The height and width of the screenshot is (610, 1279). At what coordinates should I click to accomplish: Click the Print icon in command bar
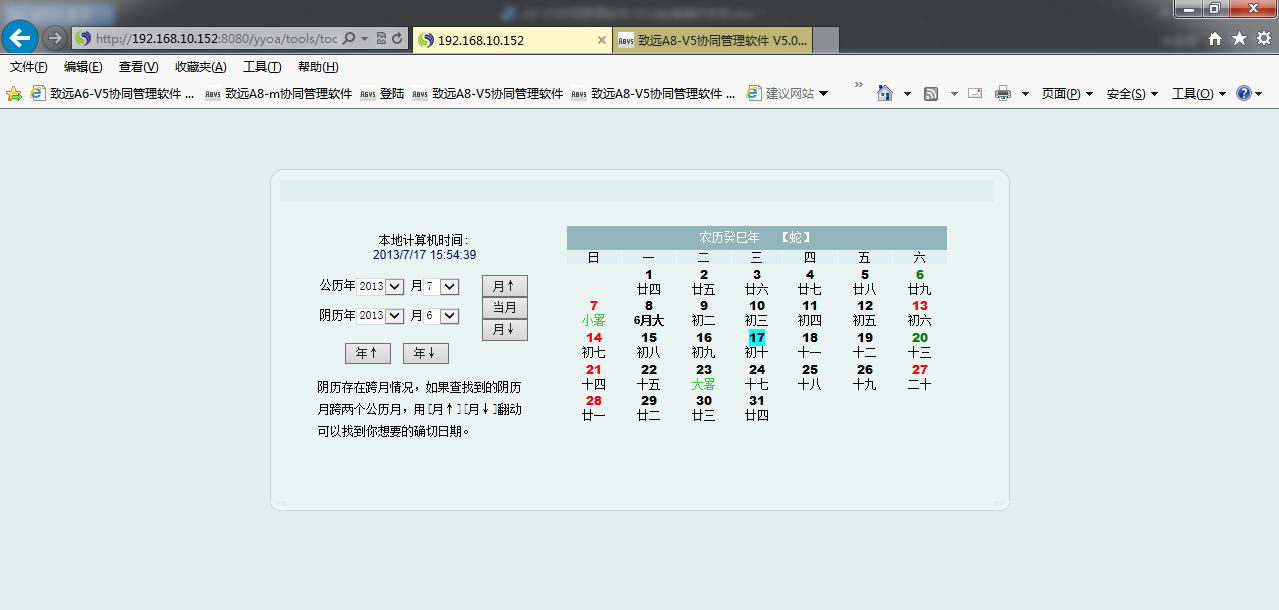pyautogui.click(x=1002, y=93)
